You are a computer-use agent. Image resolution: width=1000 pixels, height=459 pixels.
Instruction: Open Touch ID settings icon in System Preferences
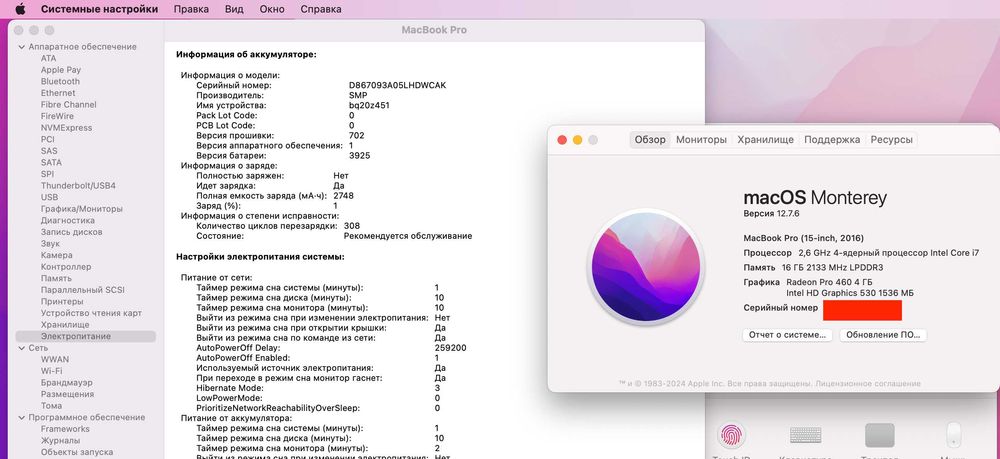(731, 435)
